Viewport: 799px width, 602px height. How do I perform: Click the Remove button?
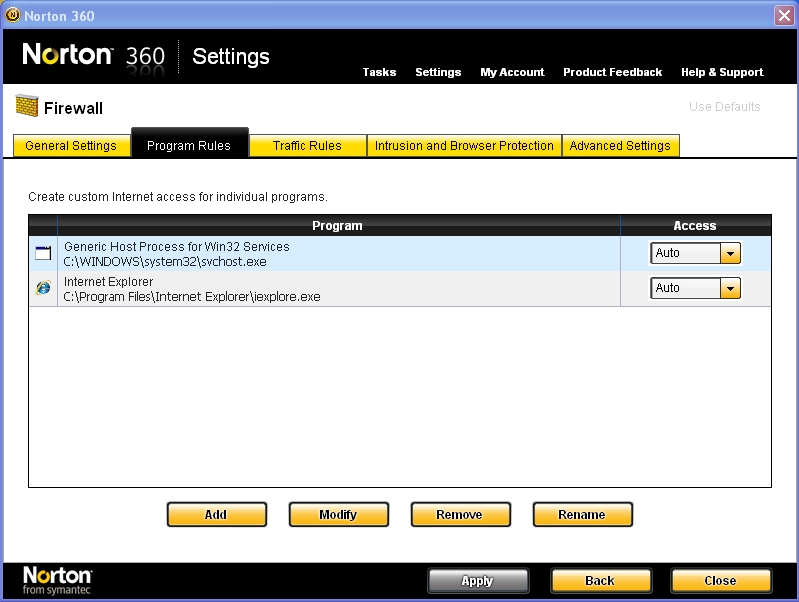click(460, 514)
